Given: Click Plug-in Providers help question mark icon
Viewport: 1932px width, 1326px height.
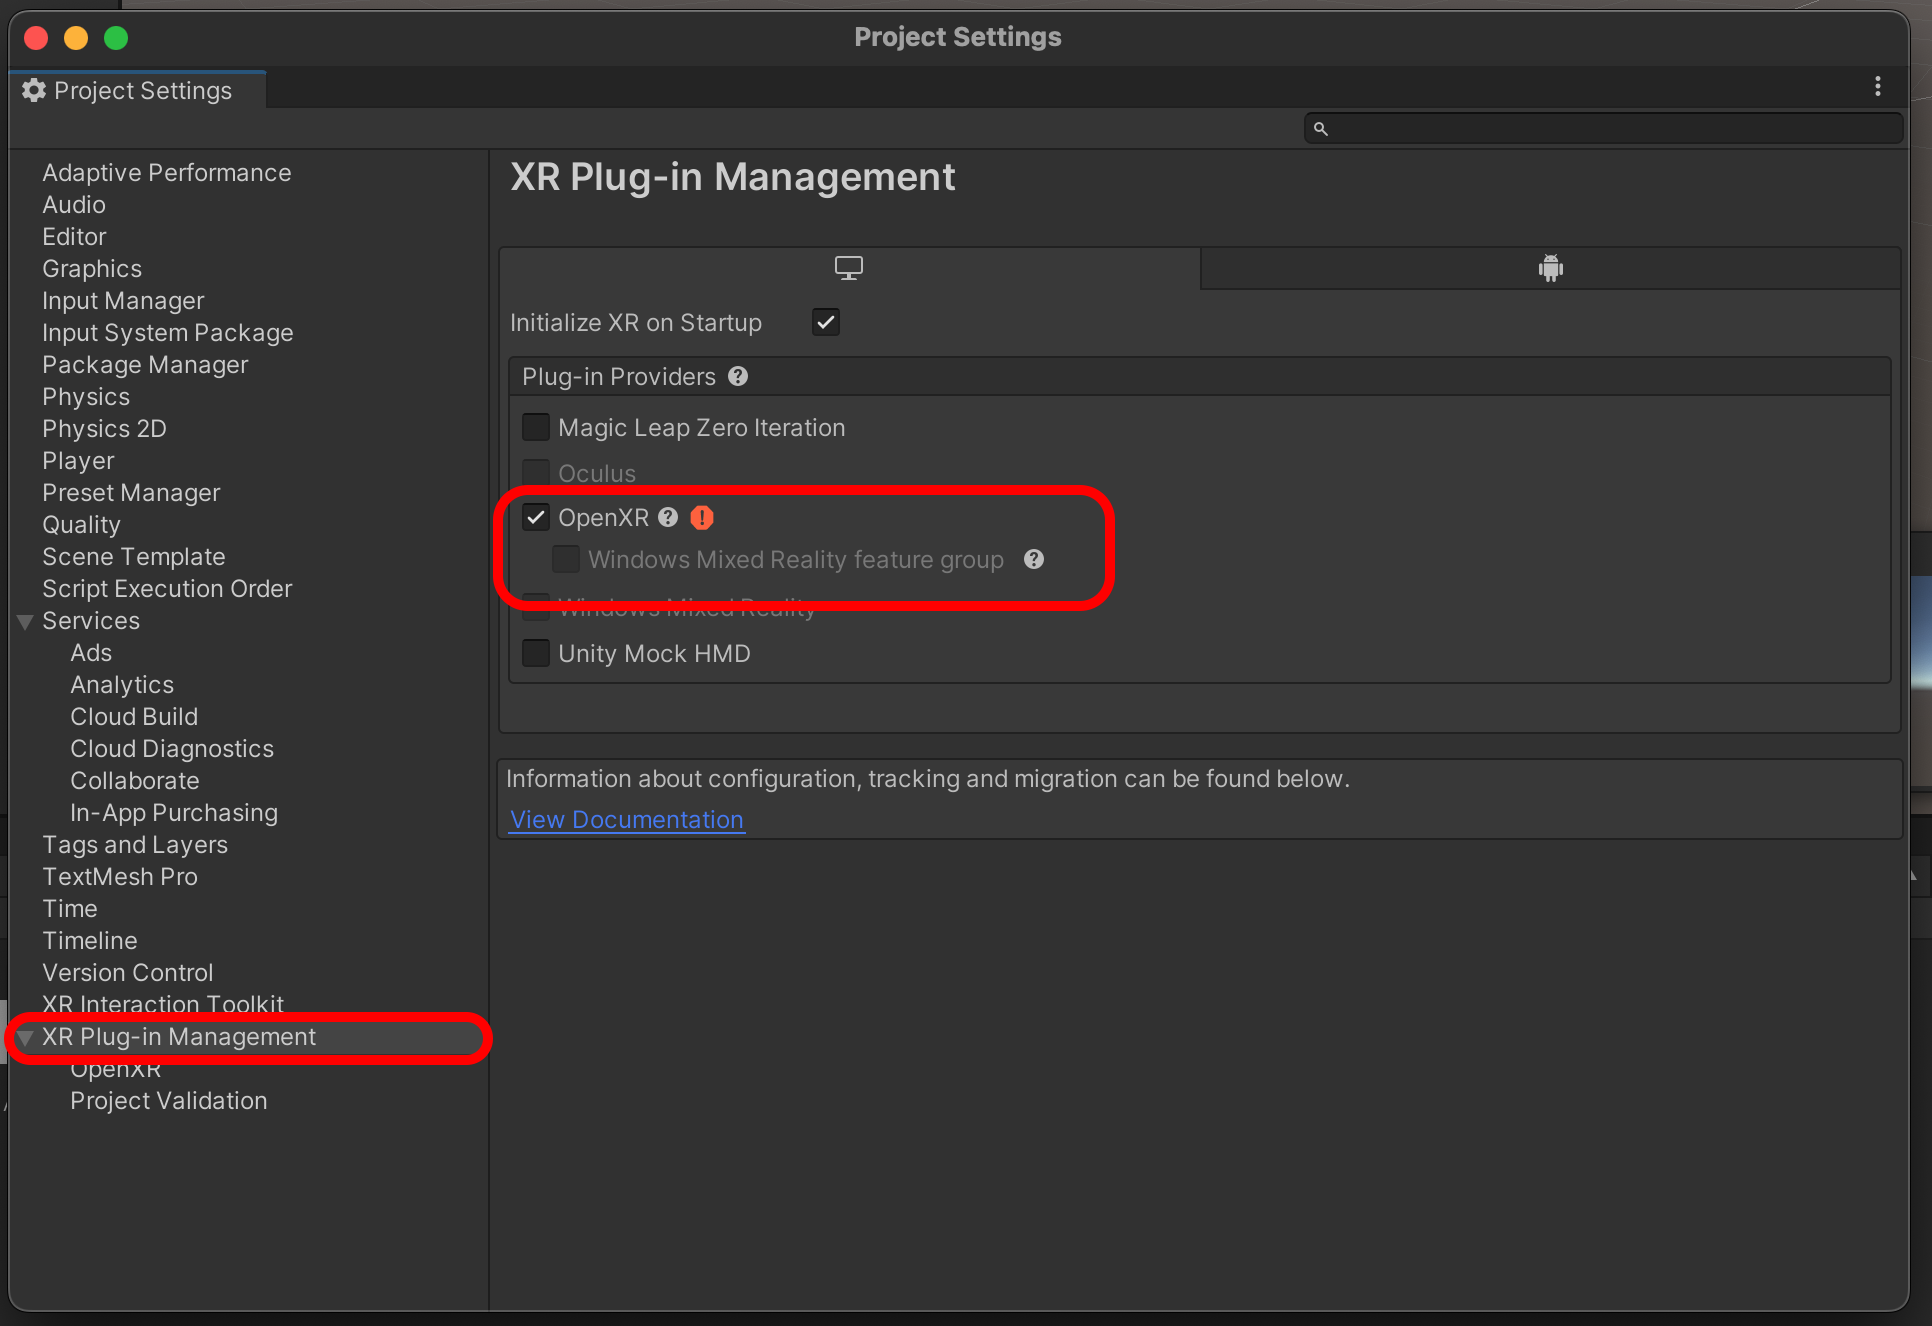Looking at the screenshot, I should coord(738,377).
